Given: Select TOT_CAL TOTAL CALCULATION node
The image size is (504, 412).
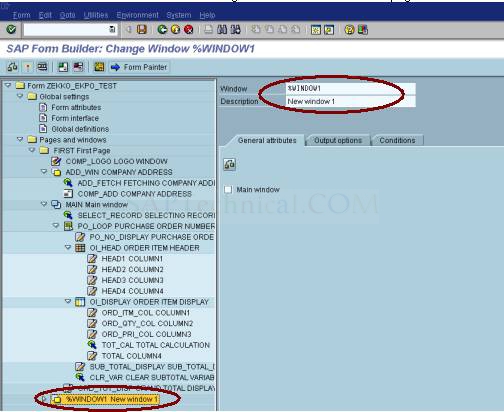Looking at the screenshot, I should pos(155,345).
